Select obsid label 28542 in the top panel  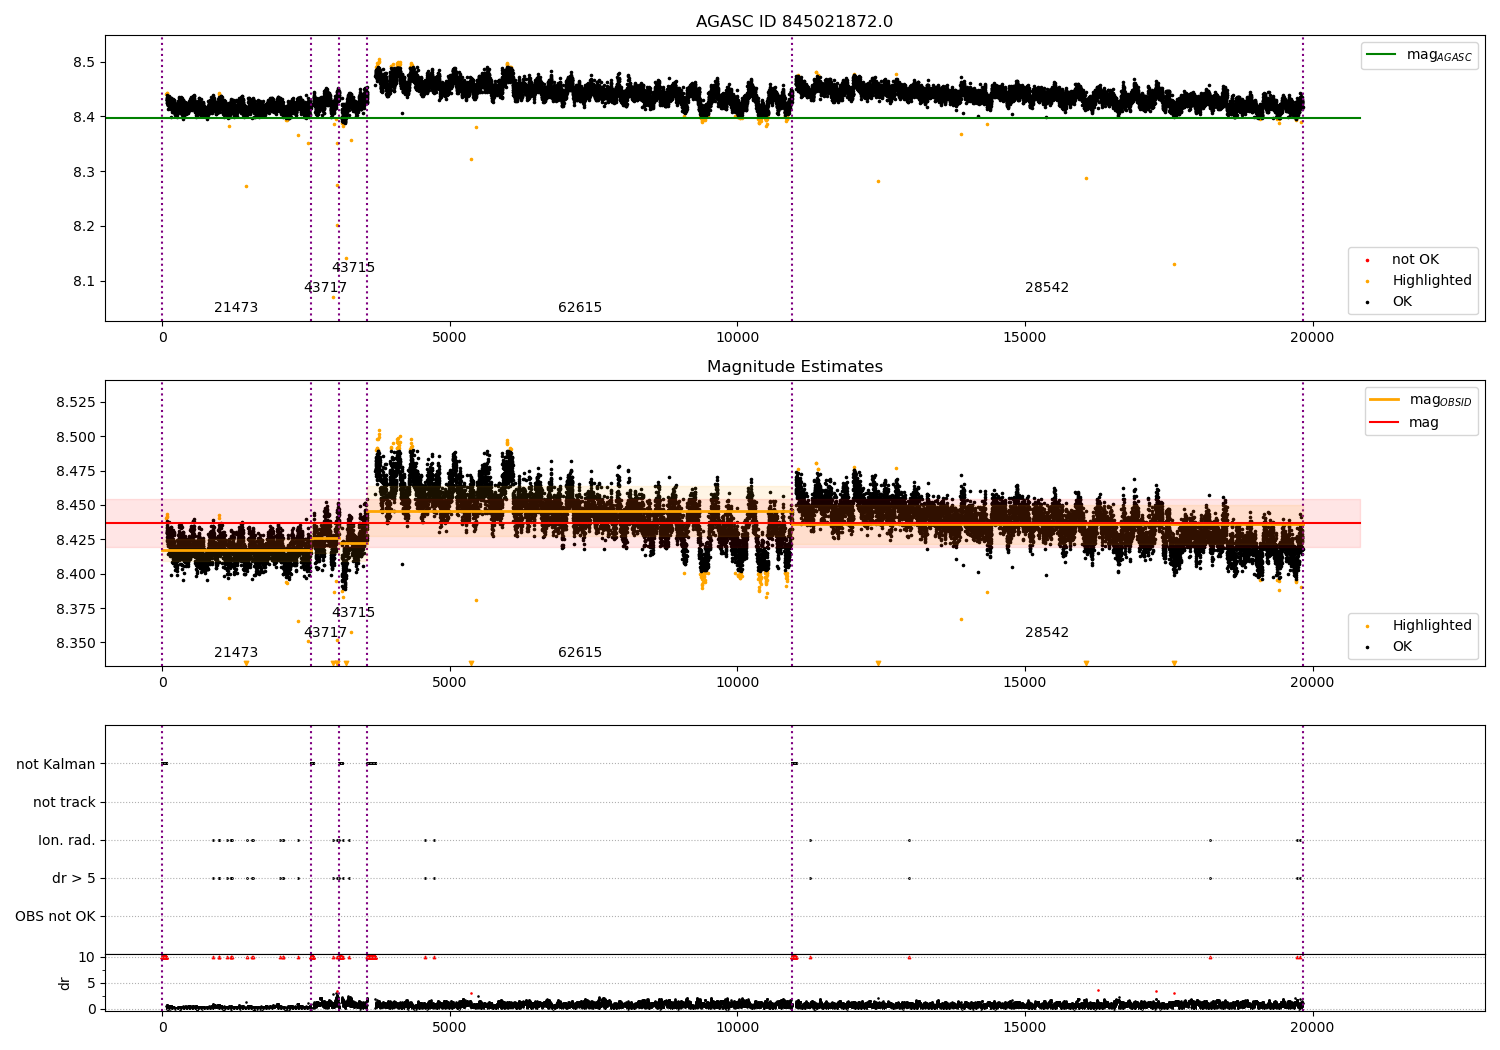coord(1047,288)
